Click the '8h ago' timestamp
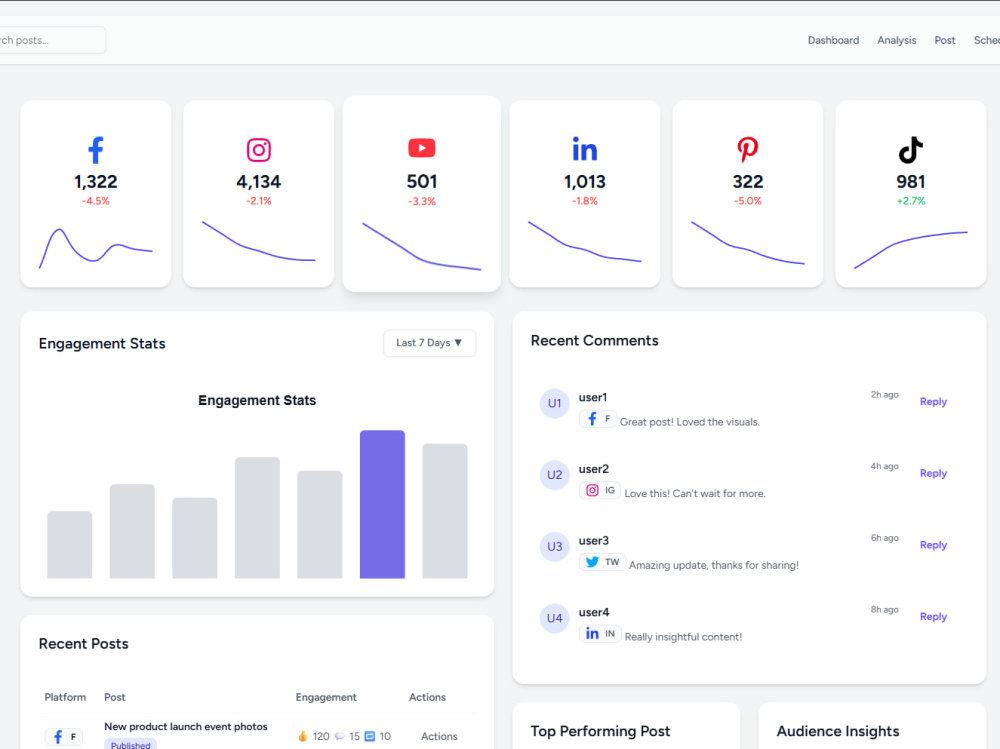1000x749 pixels. tap(885, 610)
